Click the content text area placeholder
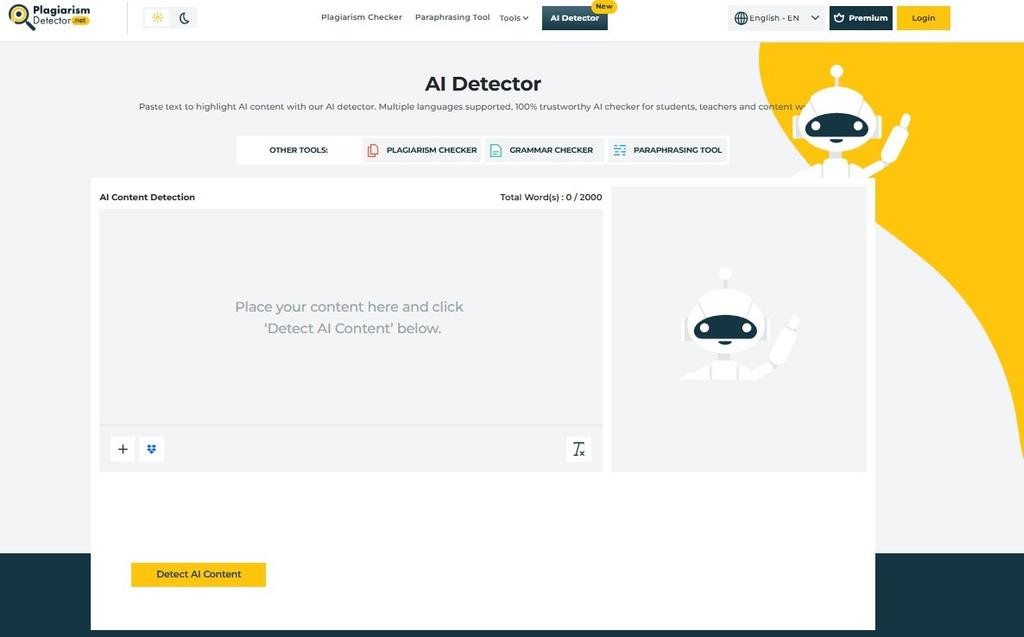Viewport: 1024px width, 637px height. click(x=351, y=318)
